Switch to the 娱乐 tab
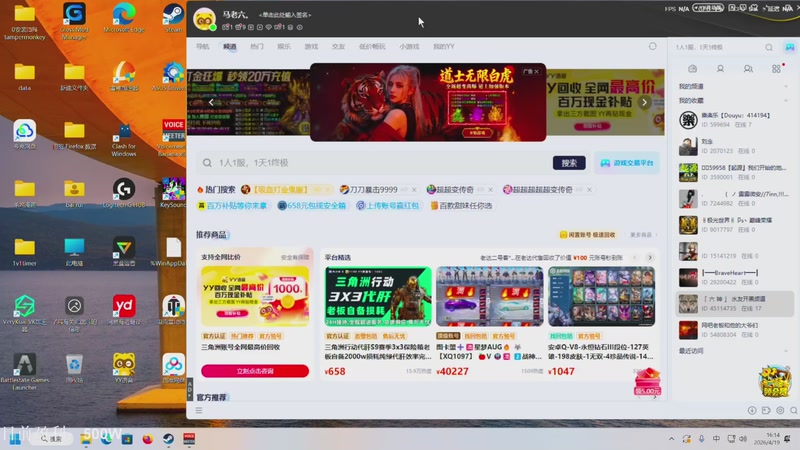This screenshot has height=450, width=800. click(284, 46)
